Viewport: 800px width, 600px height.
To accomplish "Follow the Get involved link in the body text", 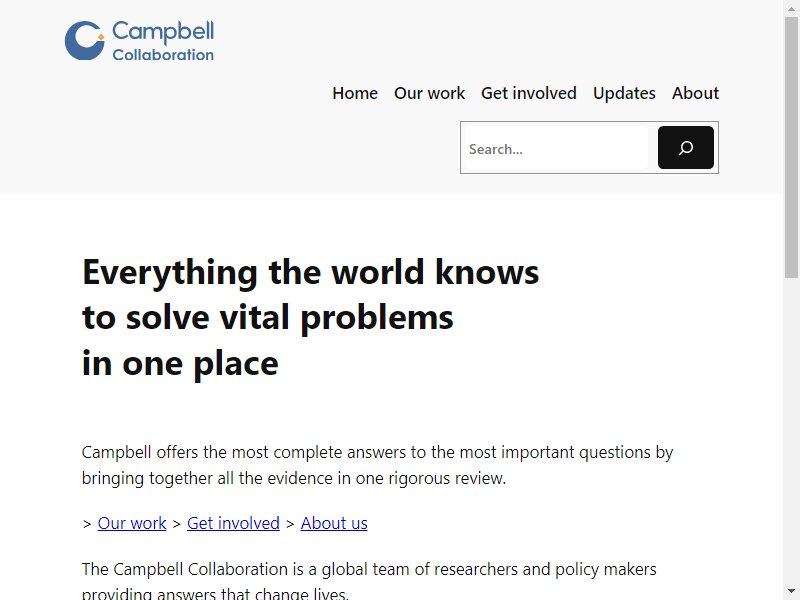I will pyautogui.click(x=233, y=523).
